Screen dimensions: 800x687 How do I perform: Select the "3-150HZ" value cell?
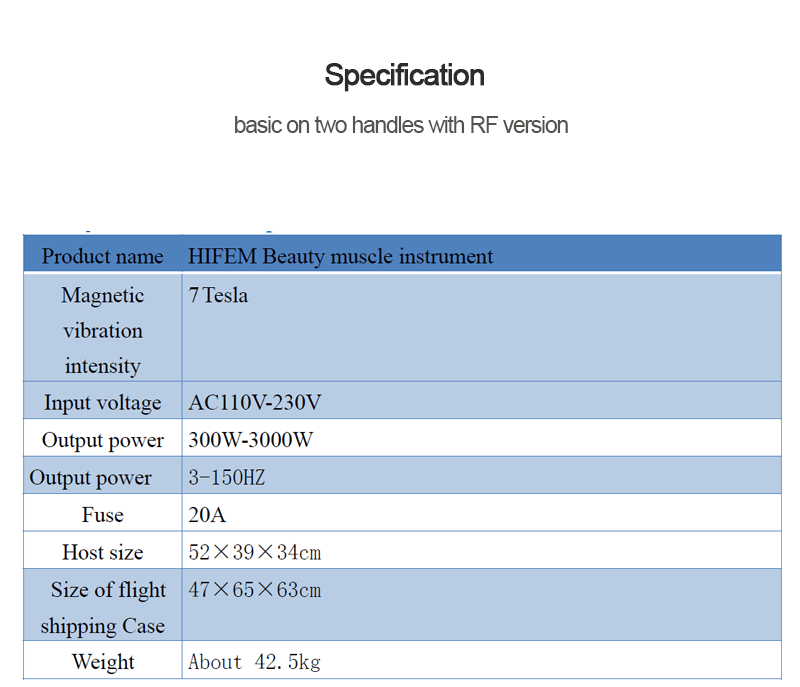coord(227,478)
